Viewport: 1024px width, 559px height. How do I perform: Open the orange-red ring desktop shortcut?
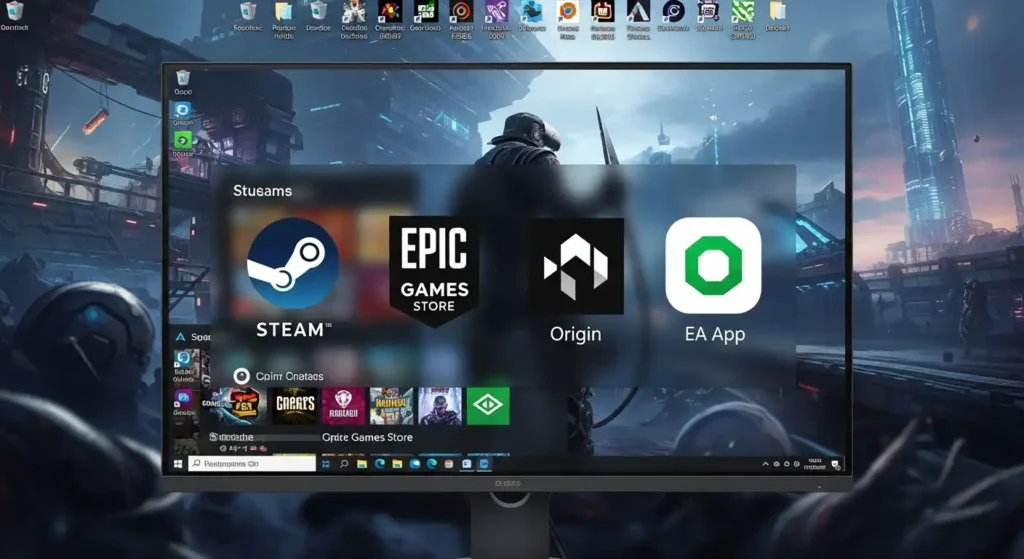(x=461, y=11)
